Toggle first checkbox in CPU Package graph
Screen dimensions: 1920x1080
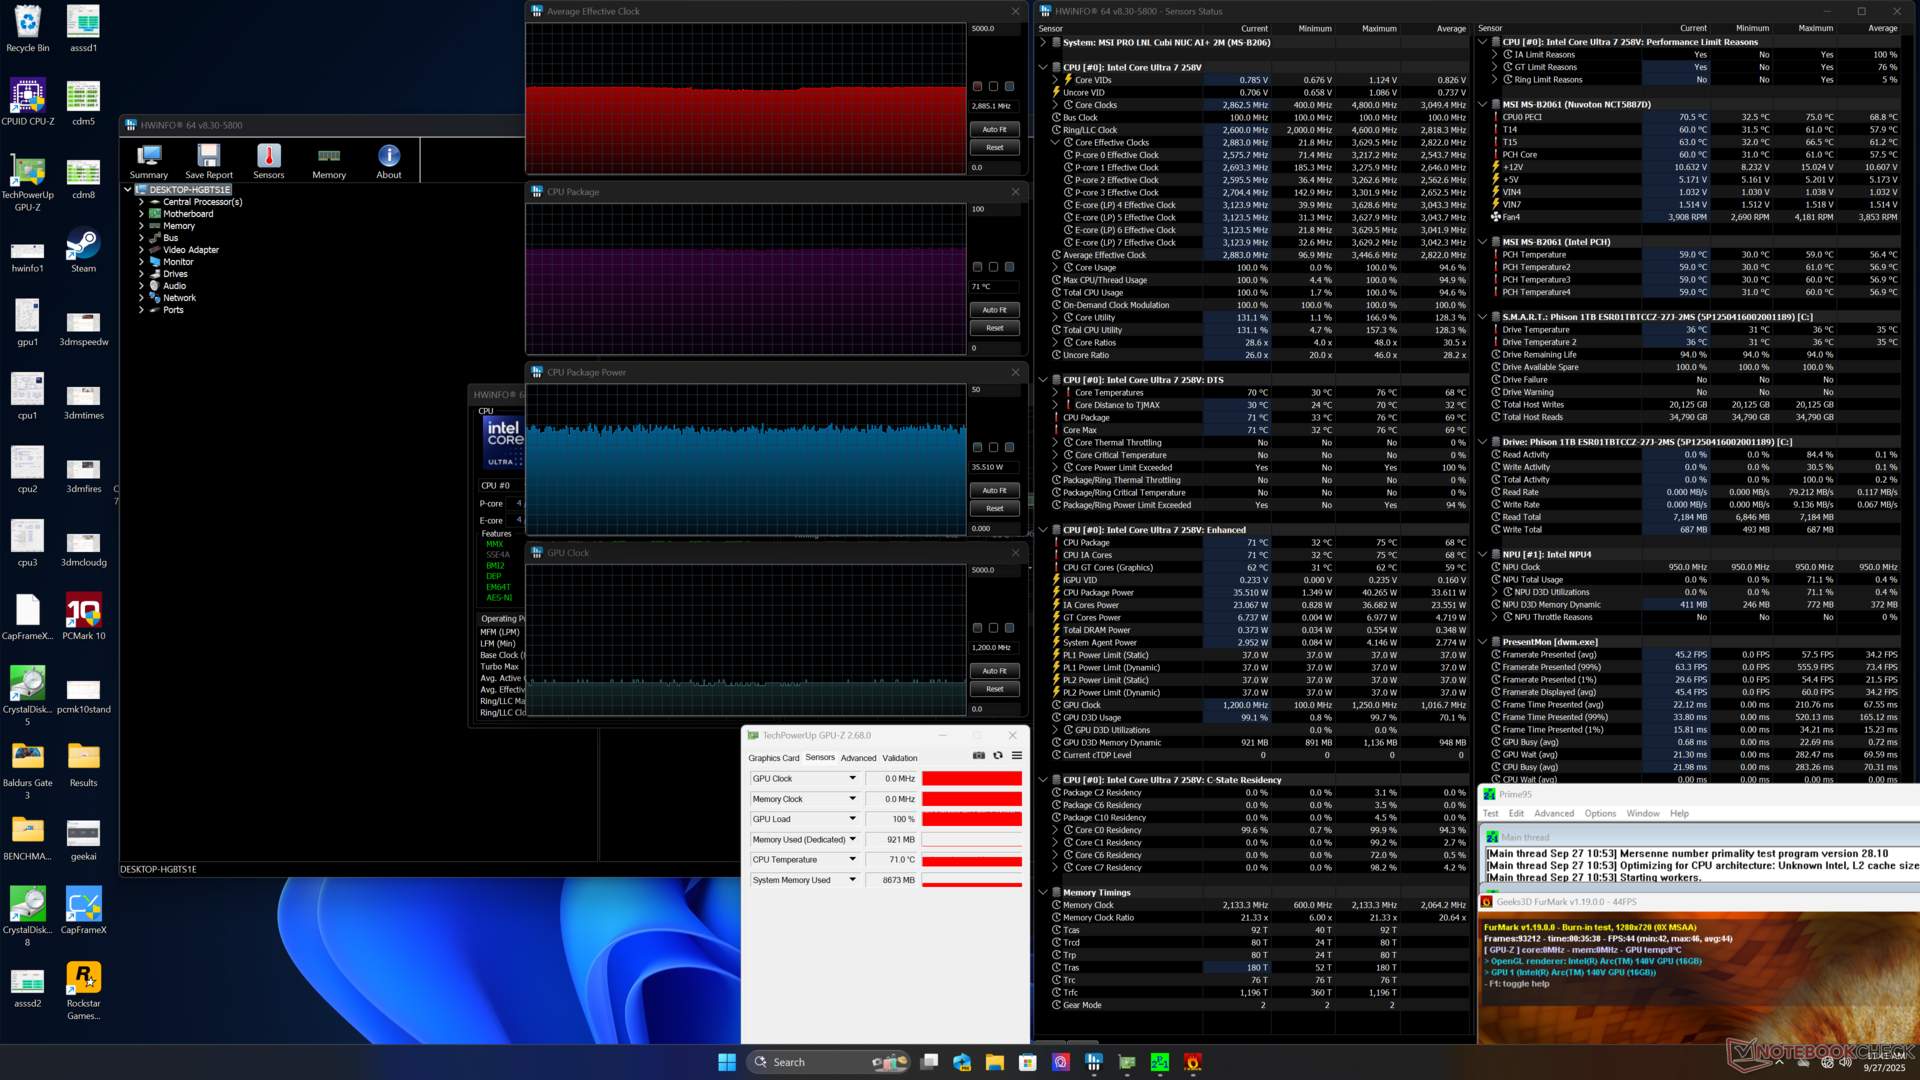tap(978, 267)
